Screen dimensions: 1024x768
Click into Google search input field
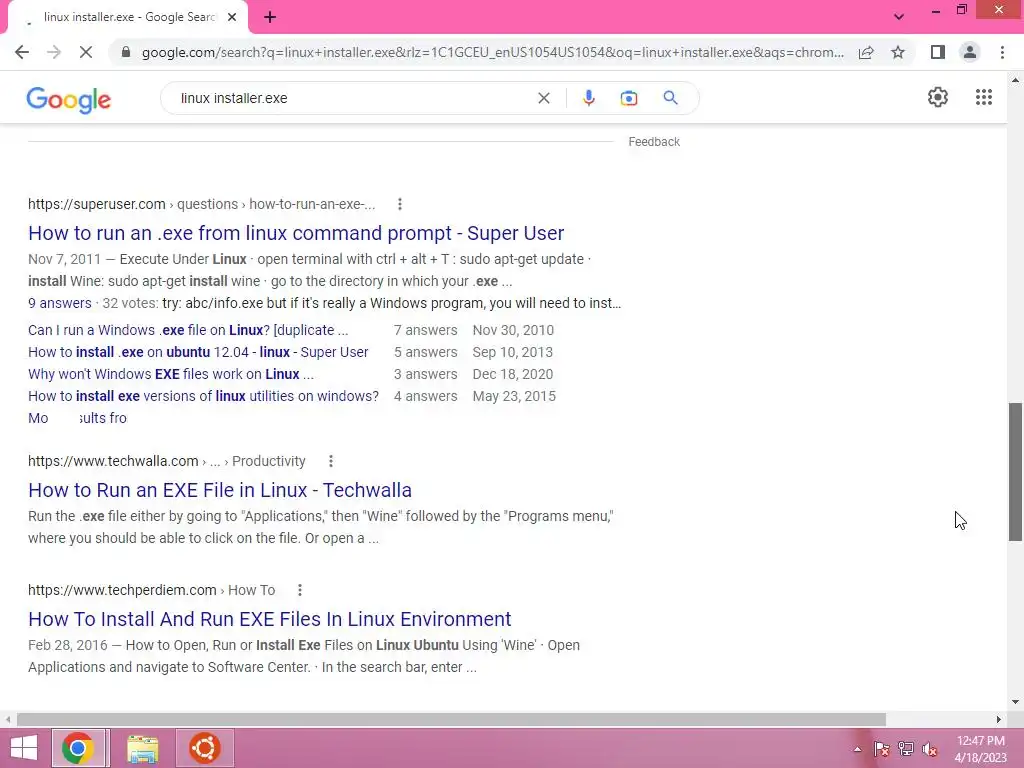(353, 98)
